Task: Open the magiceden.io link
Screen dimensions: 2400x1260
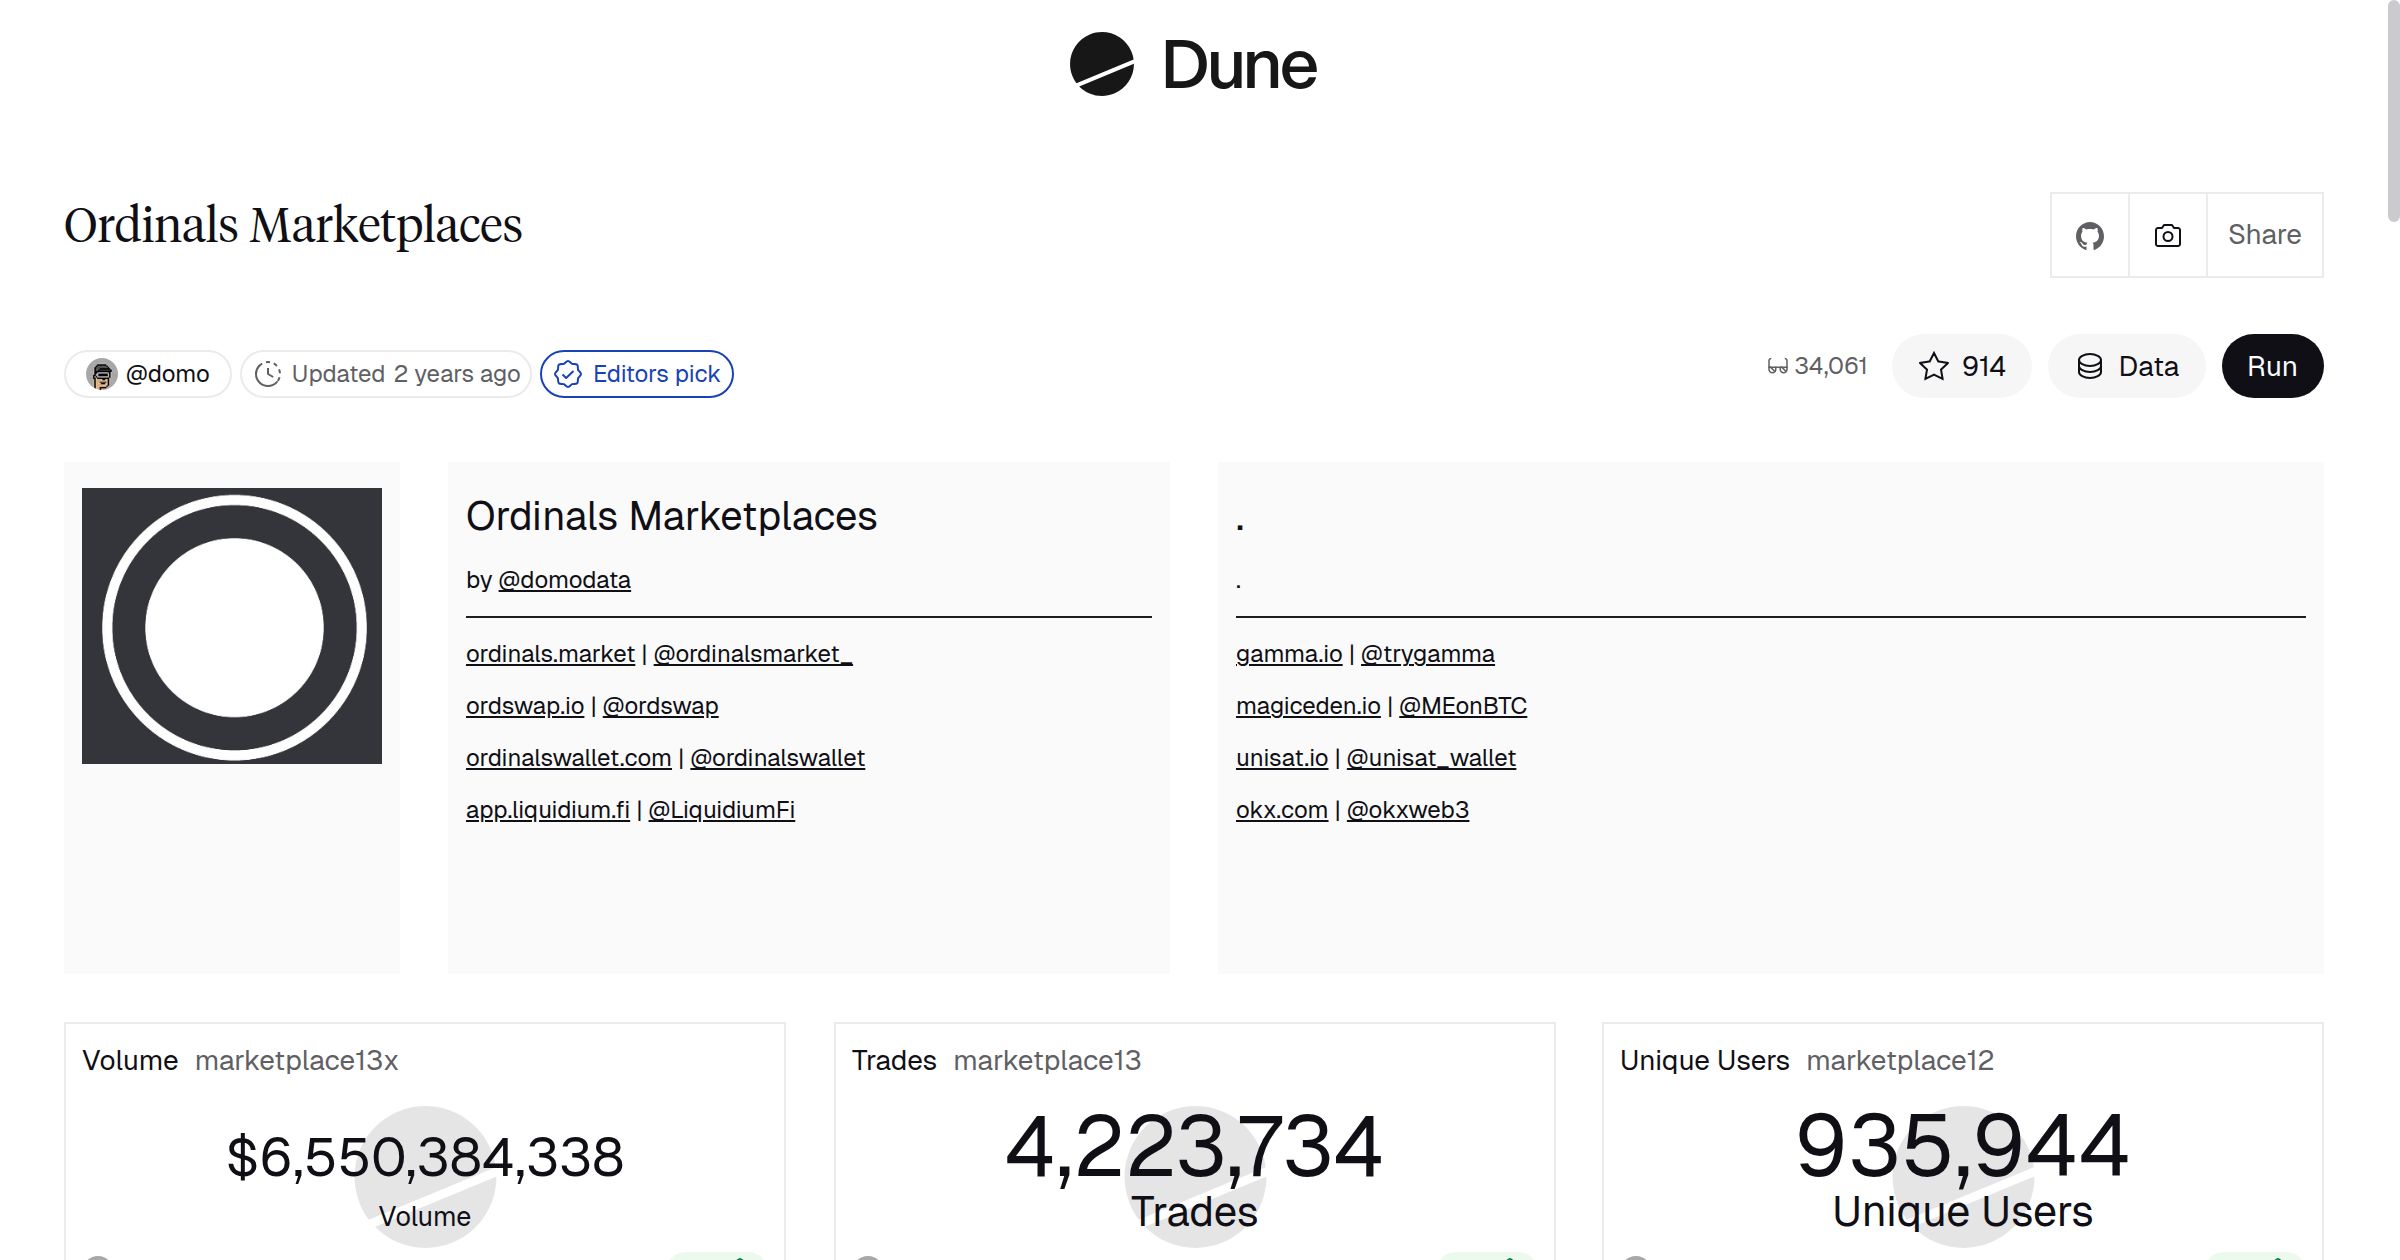Action: tap(1307, 705)
